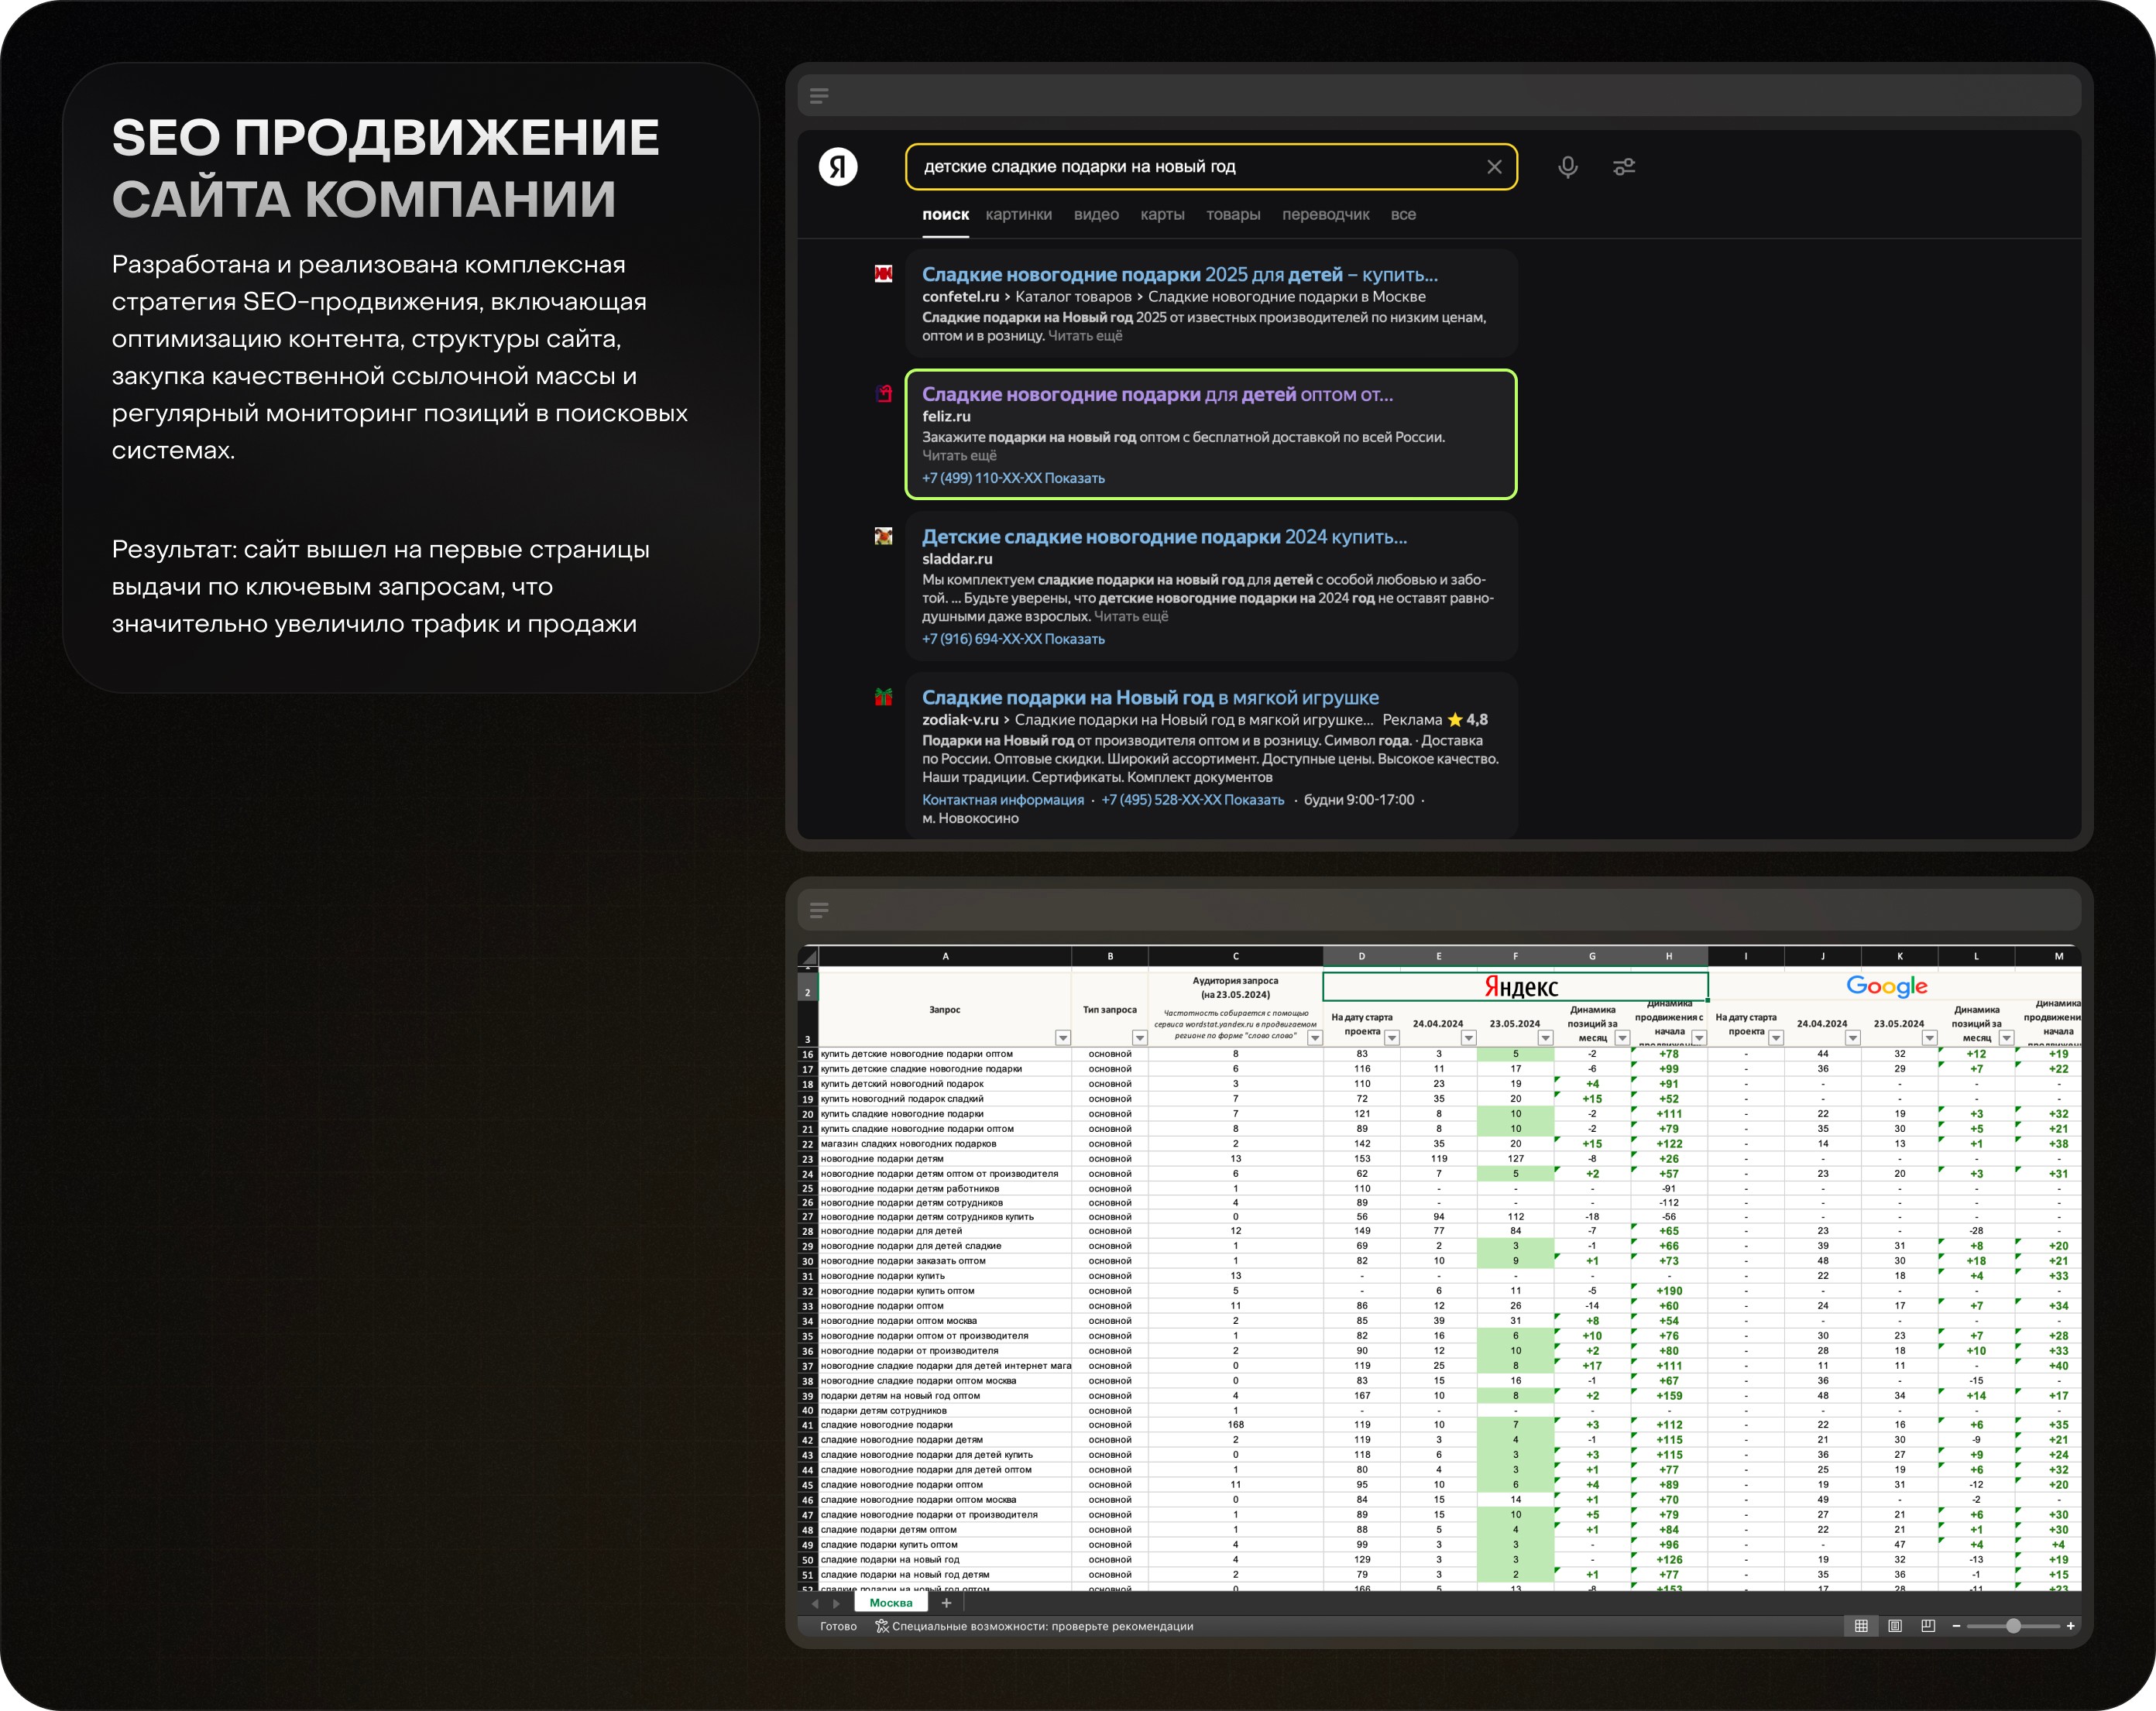Screen dimensions: 2156x1711
Task: Open filter dropdown for 23.05.2024 Yandex column
Action: pyautogui.click(x=1545, y=1038)
